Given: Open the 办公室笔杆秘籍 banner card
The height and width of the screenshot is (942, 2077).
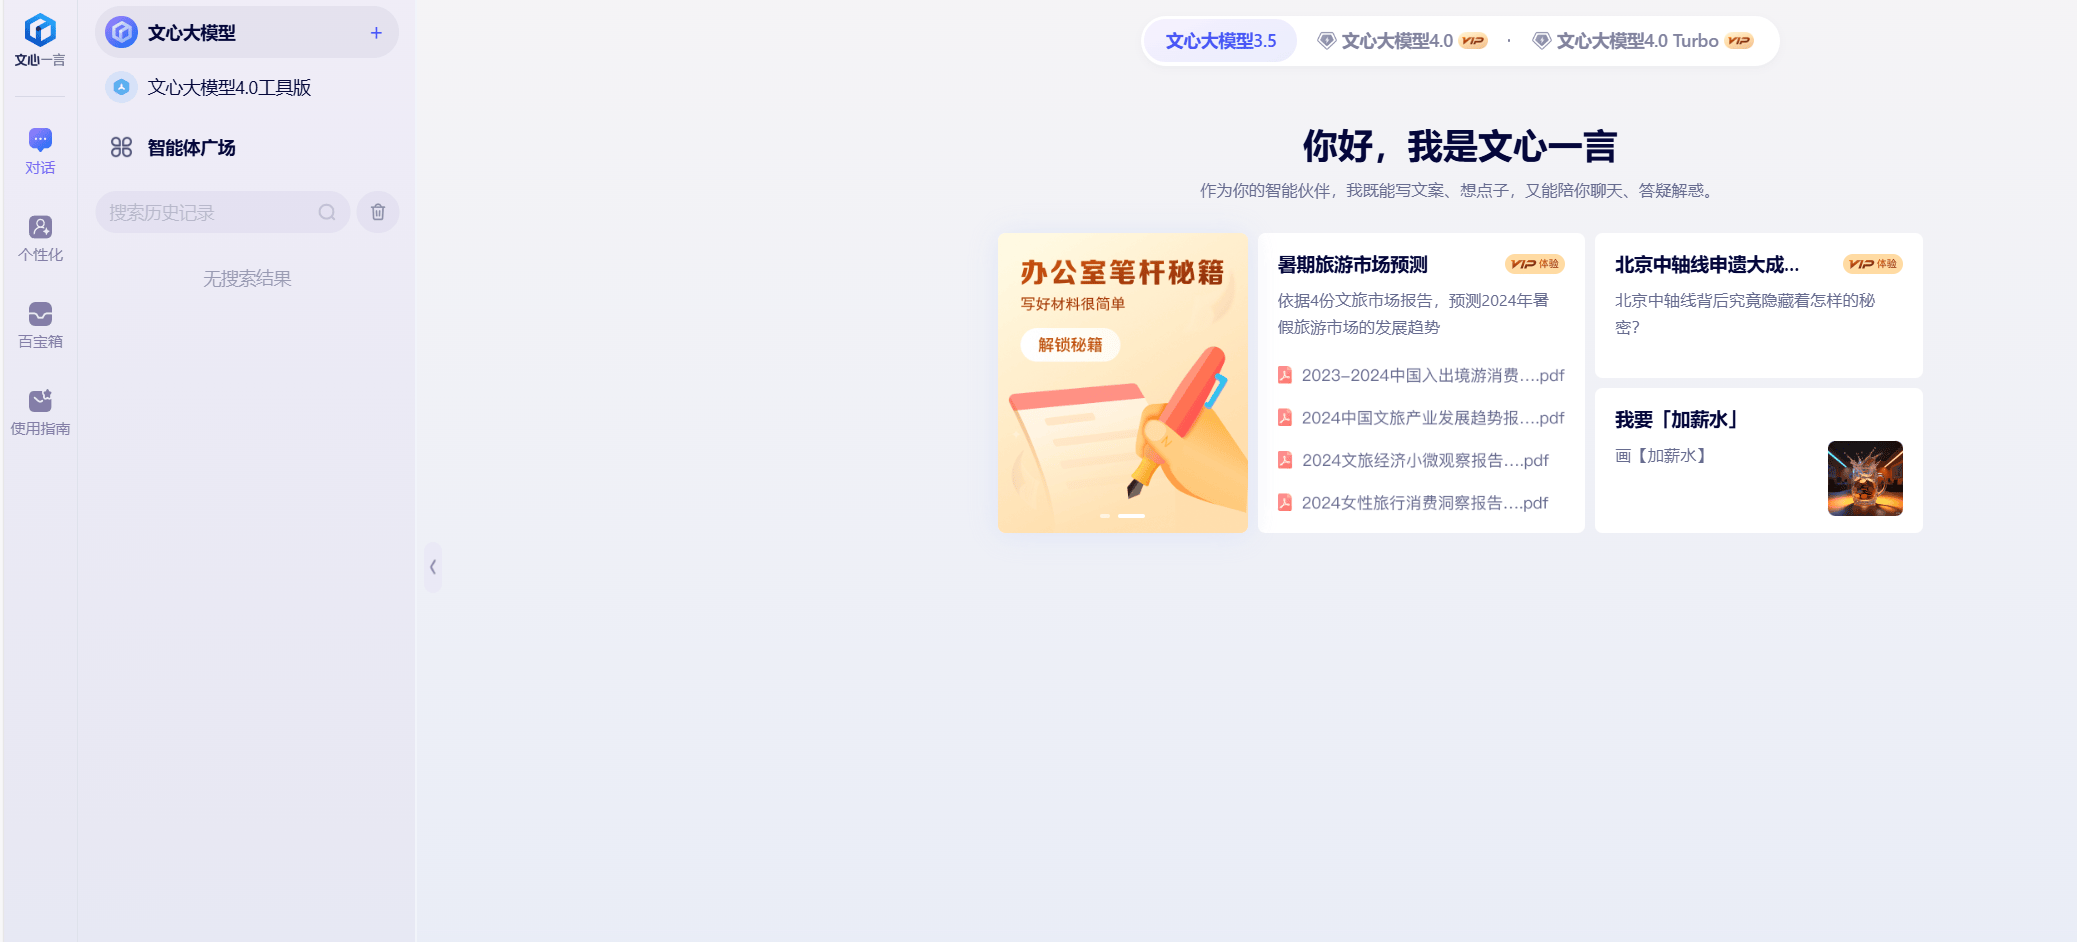Looking at the screenshot, I should pos(1122,383).
